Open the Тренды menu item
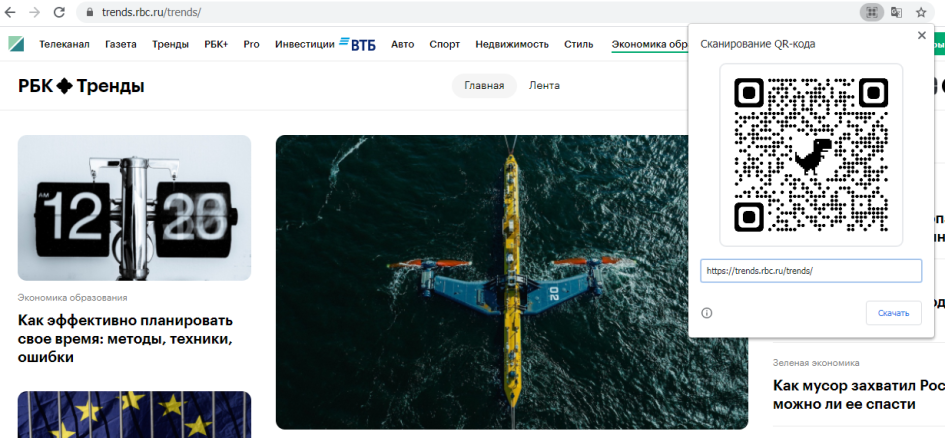 click(170, 44)
